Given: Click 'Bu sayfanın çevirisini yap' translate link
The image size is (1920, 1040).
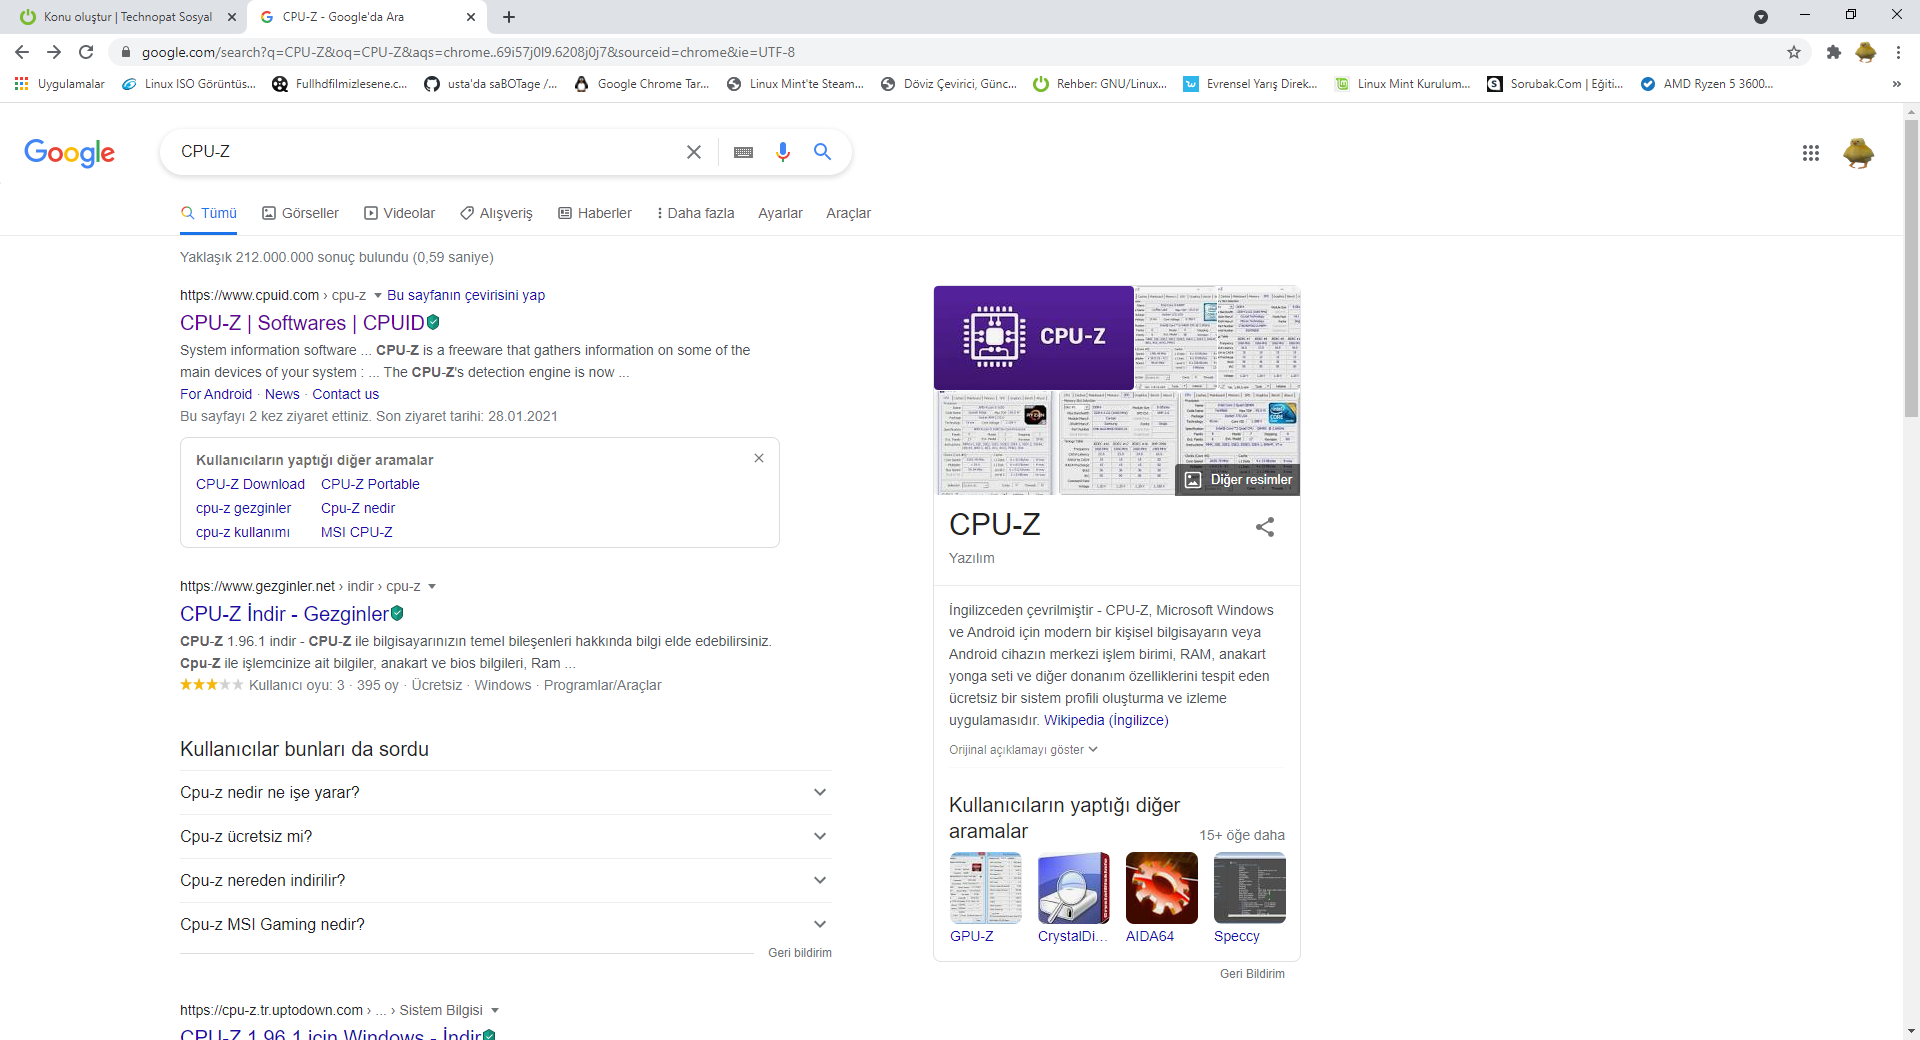Looking at the screenshot, I should (466, 296).
